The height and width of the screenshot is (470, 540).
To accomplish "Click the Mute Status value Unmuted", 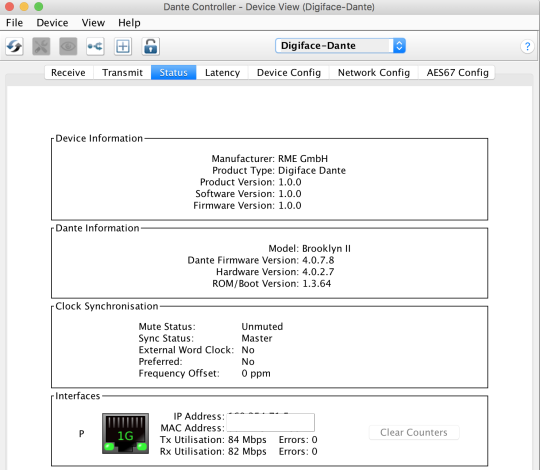I will point(262,327).
